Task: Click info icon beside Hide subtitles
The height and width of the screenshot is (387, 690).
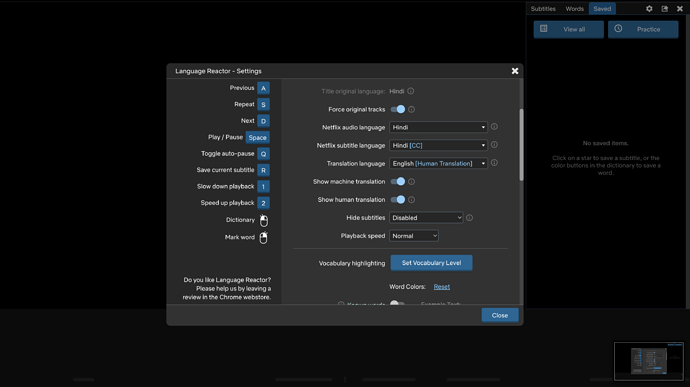Action: (x=470, y=217)
